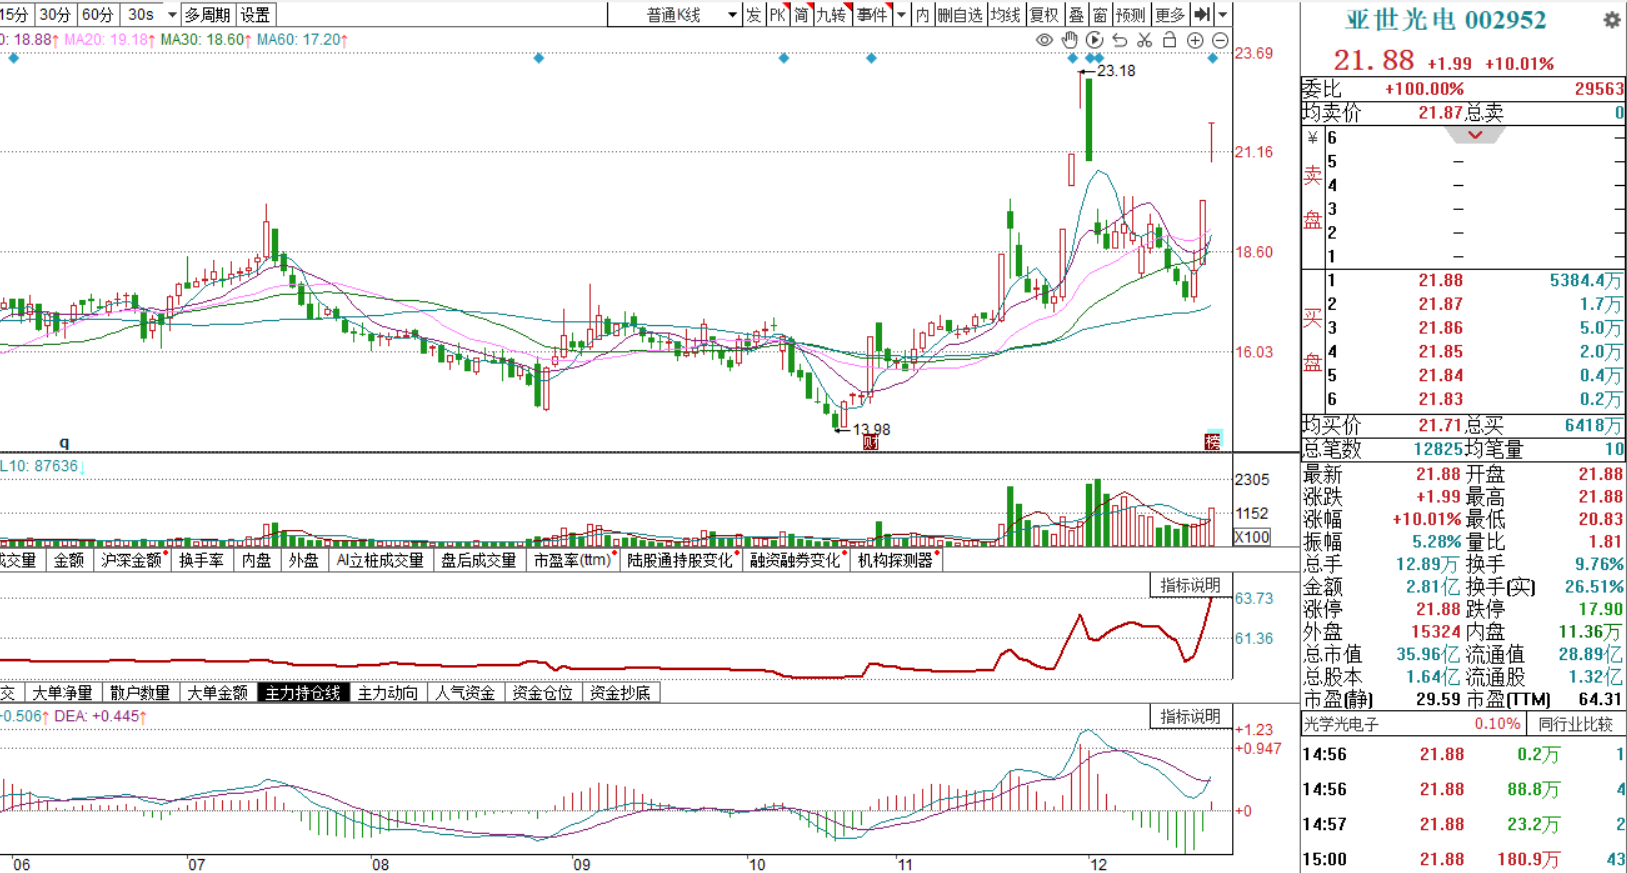
Task: Click the undo arrow icon above chart
Action: (1119, 40)
